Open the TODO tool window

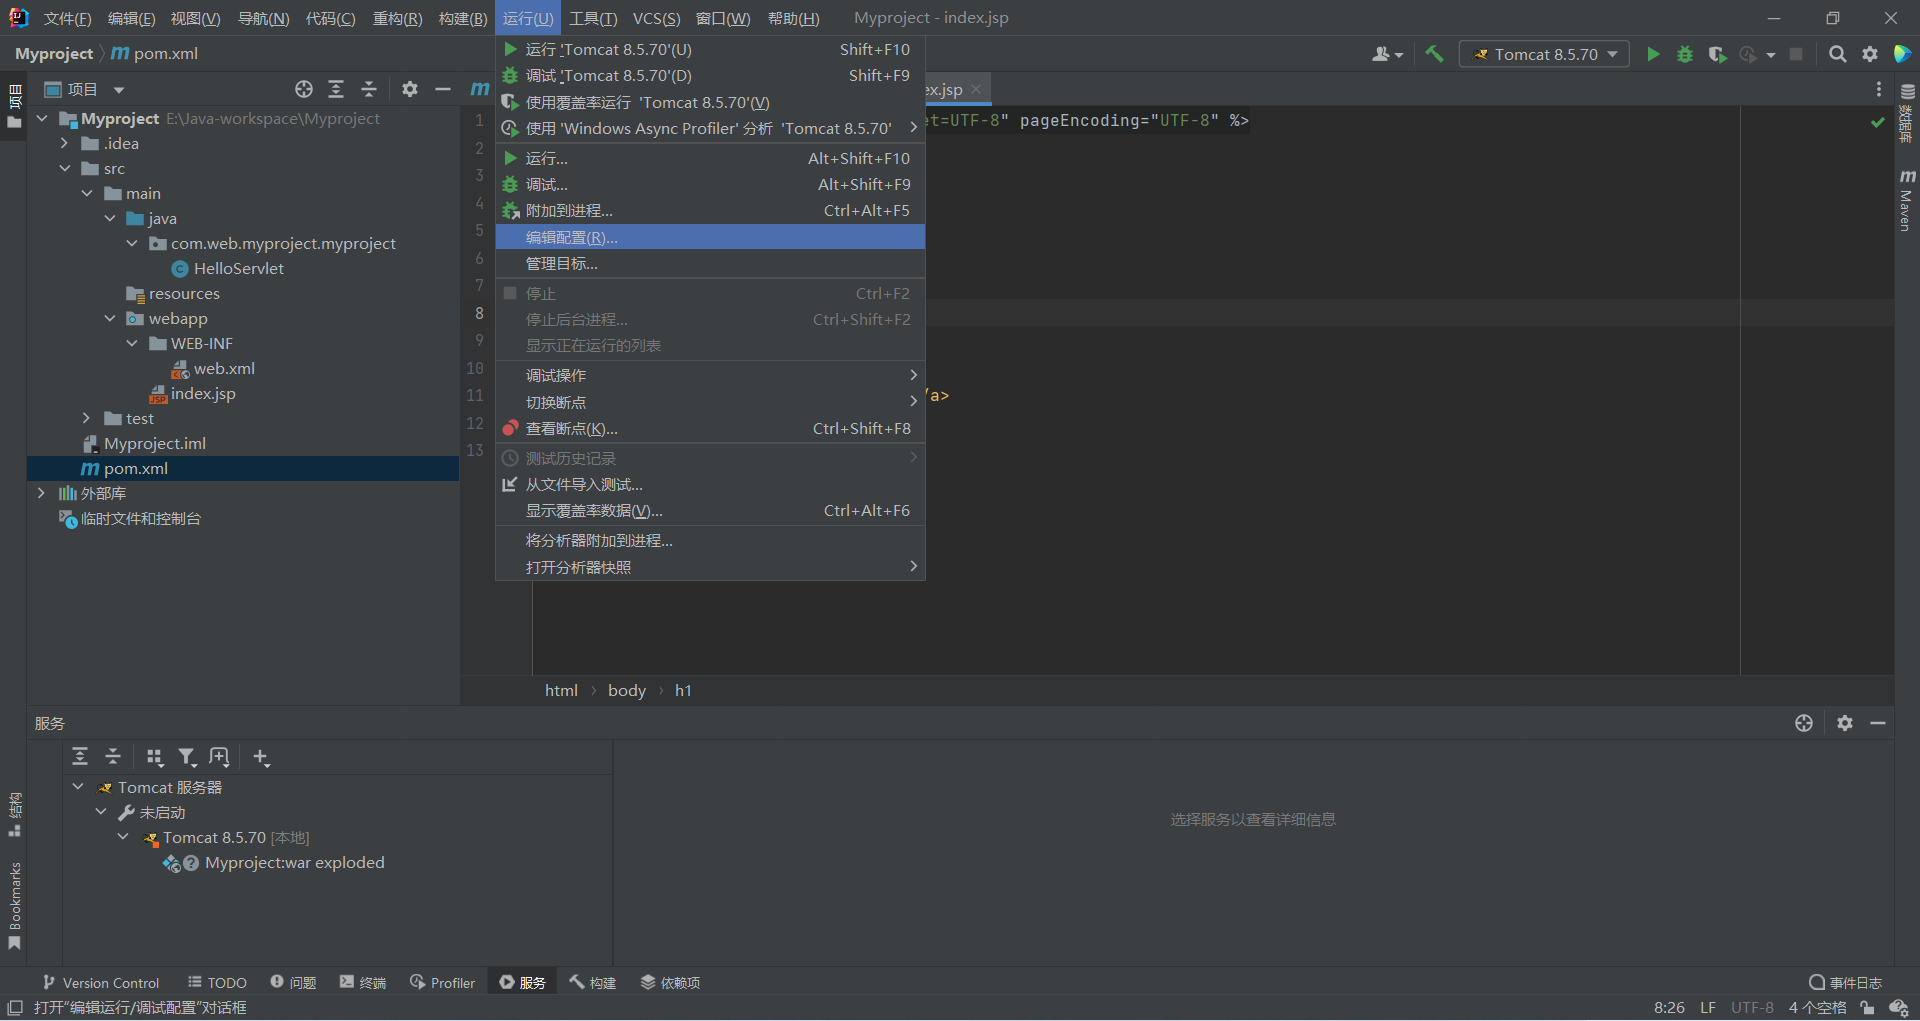click(217, 982)
